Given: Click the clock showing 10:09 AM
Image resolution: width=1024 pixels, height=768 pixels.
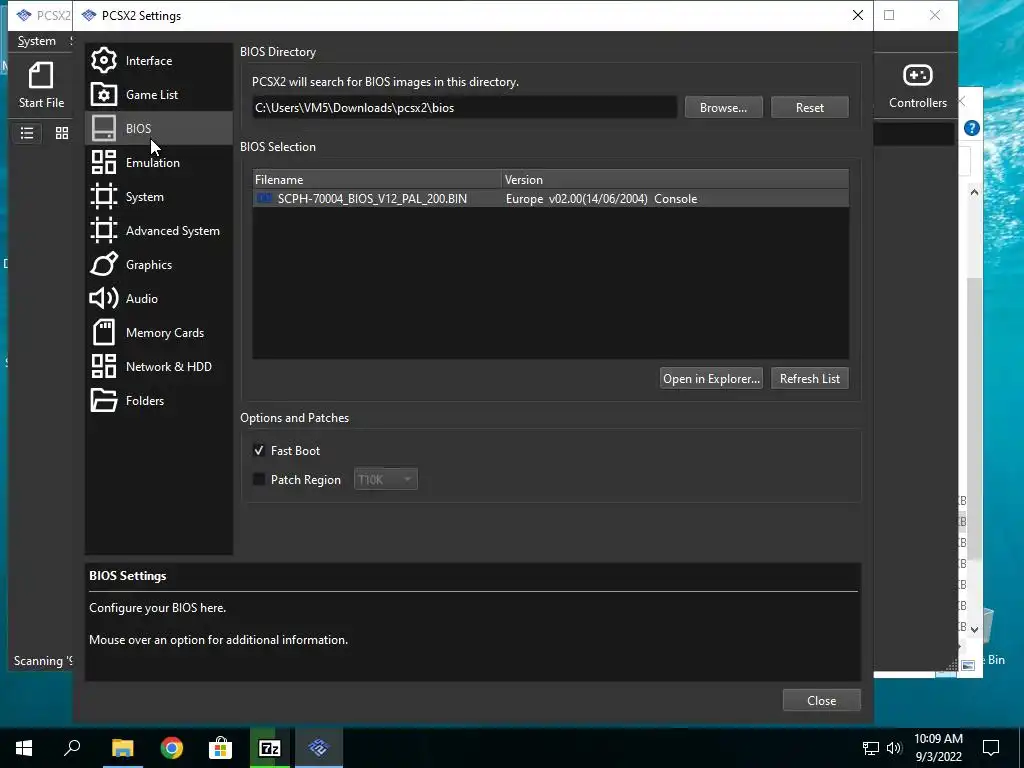Looking at the screenshot, I should click(x=938, y=739).
